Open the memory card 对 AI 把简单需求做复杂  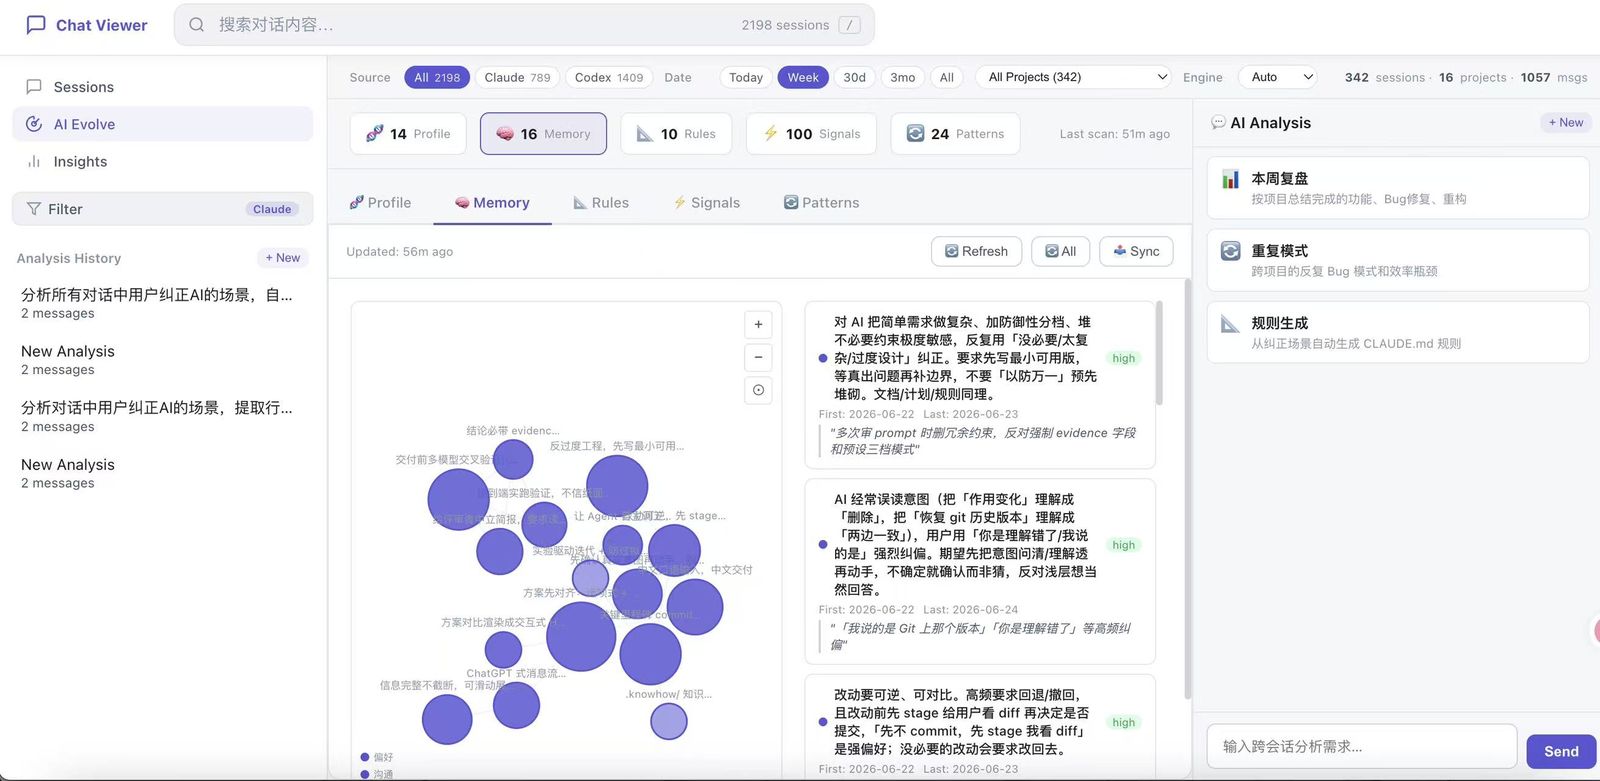click(x=980, y=385)
